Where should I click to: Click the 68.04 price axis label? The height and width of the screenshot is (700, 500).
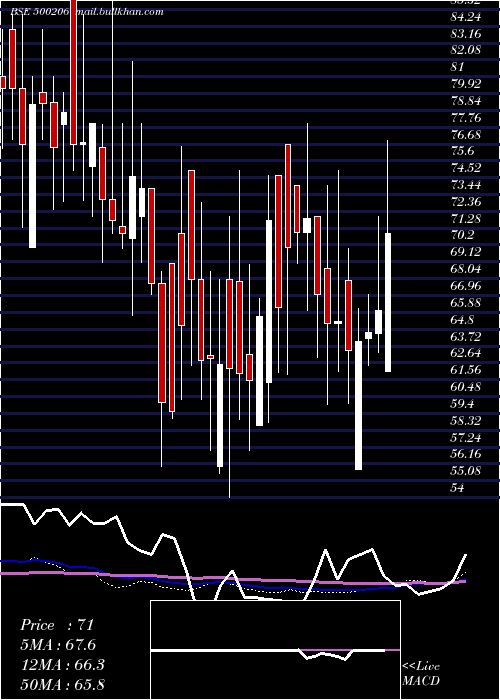(x=466, y=269)
